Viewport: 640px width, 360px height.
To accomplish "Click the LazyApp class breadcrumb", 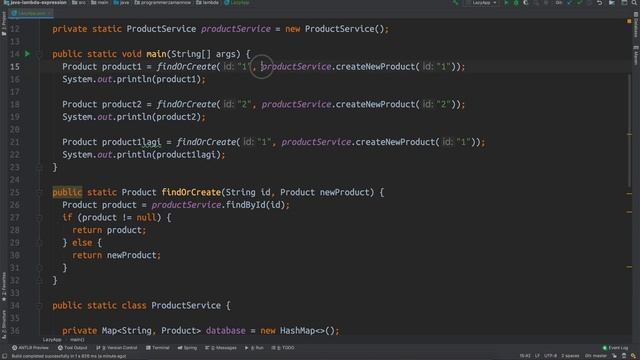I will pyautogui.click(x=237, y=2).
